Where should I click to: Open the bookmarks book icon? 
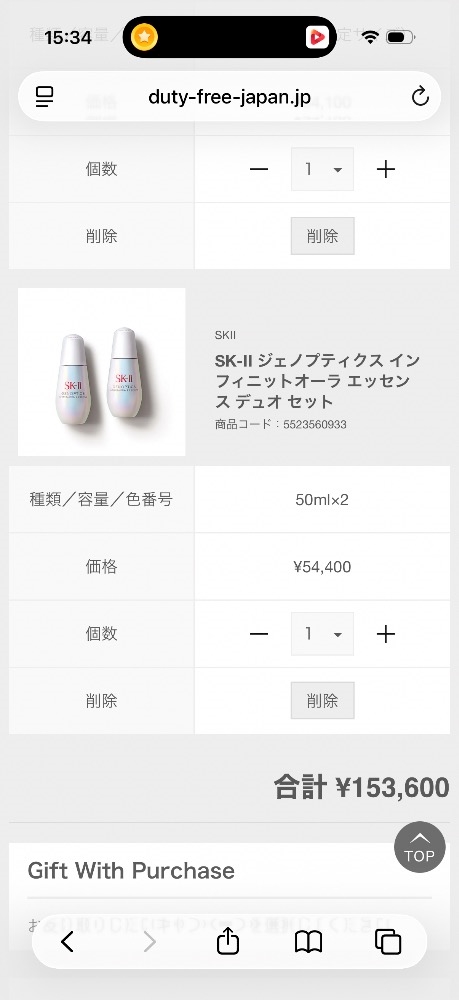point(309,941)
